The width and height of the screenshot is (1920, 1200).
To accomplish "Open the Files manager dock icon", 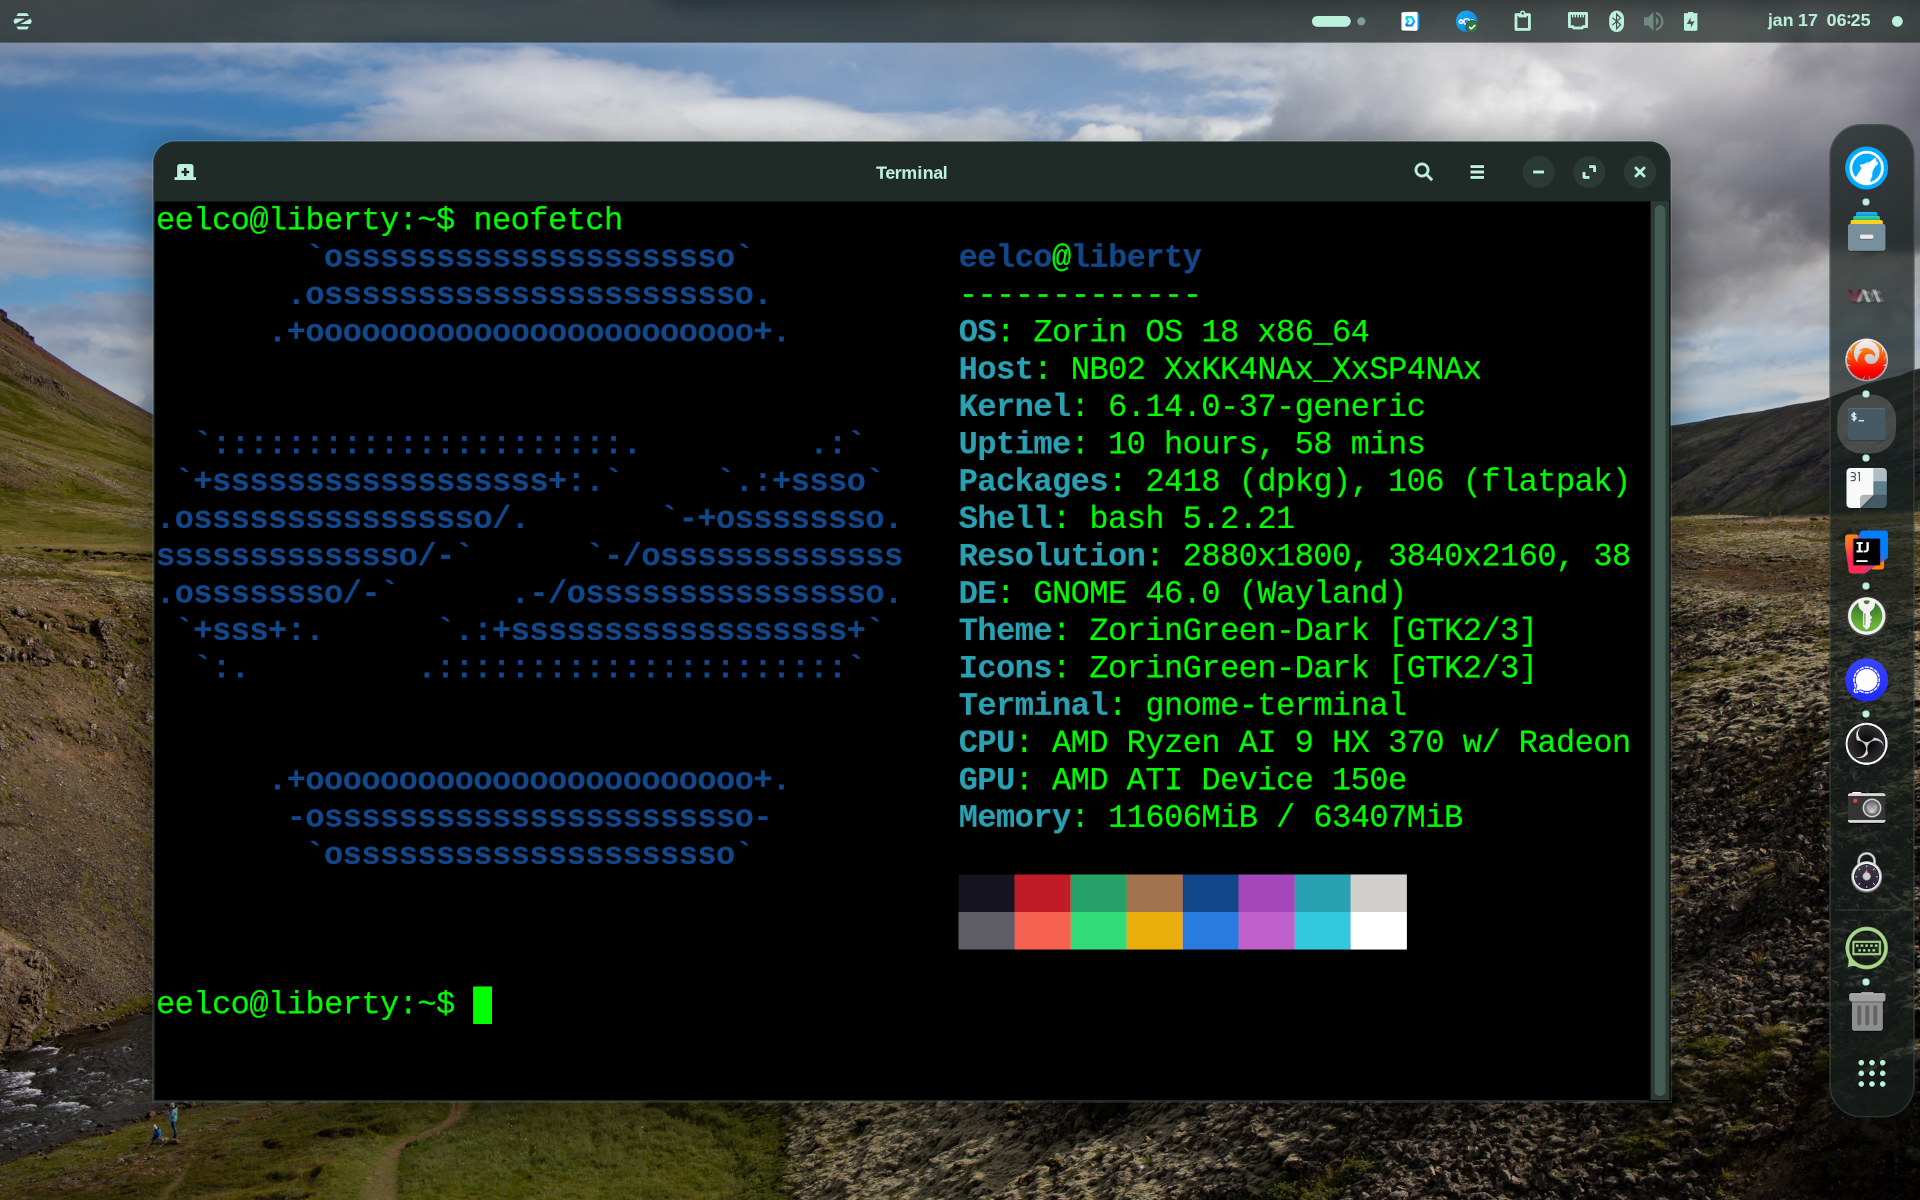I will 1866,232.
